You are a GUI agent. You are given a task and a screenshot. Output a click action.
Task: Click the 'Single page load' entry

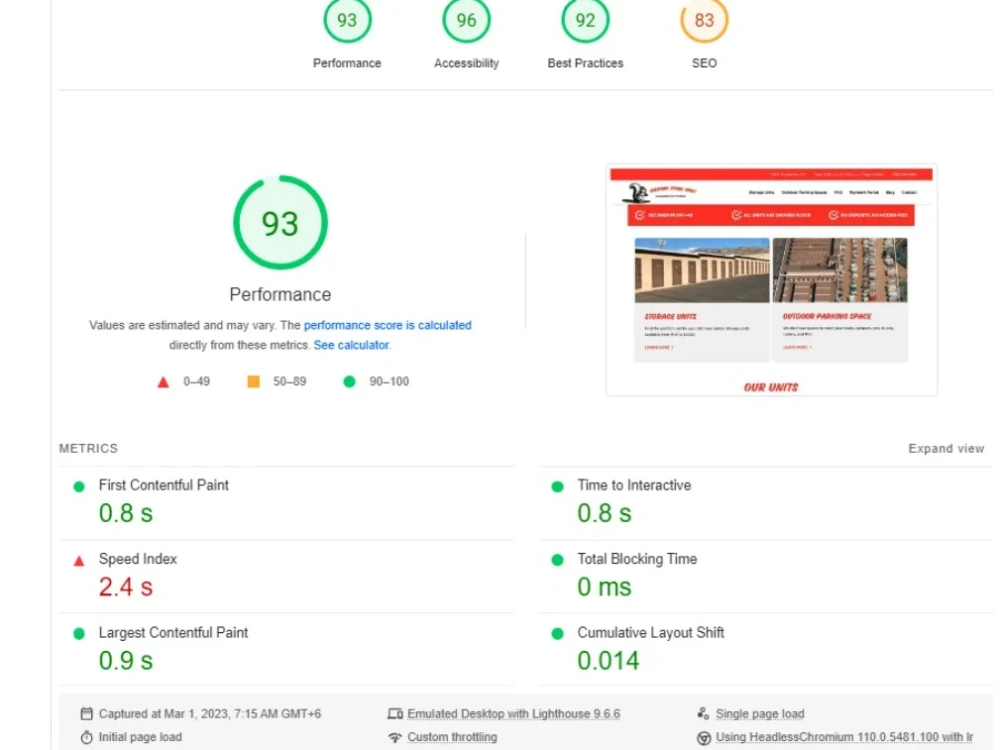tap(760, 714)
